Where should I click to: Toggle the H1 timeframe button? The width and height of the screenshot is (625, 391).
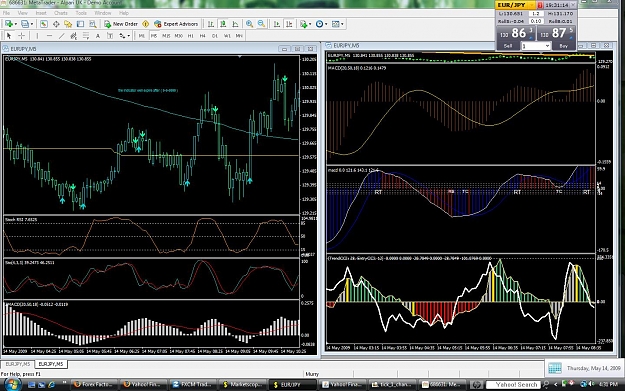tap(191, 36)
